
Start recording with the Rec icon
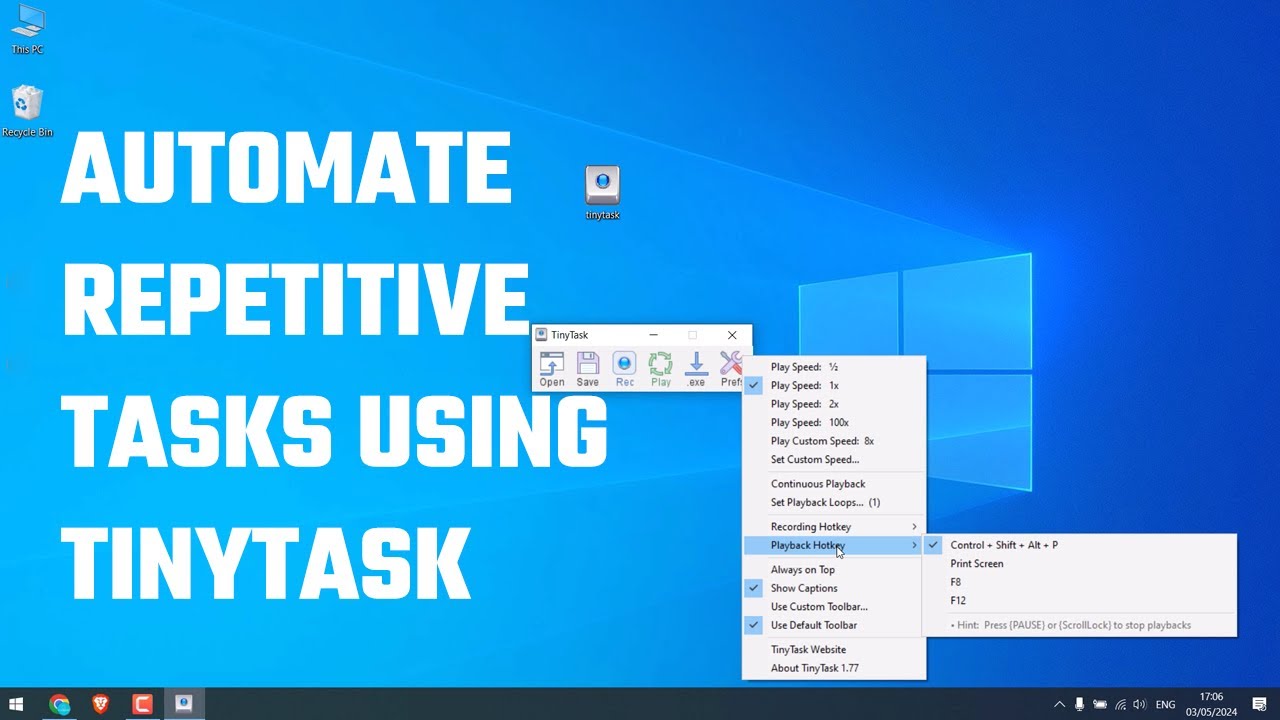click(625, 368)
